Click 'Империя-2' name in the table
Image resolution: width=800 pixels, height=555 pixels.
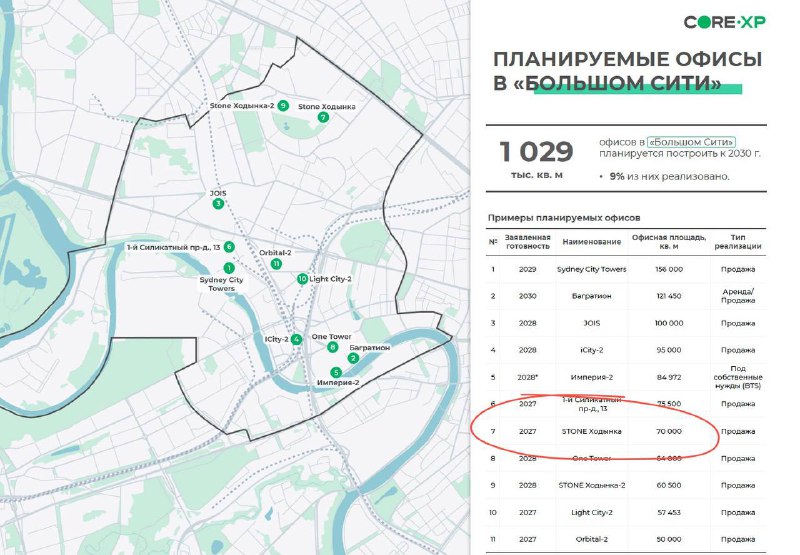[591, 377]
